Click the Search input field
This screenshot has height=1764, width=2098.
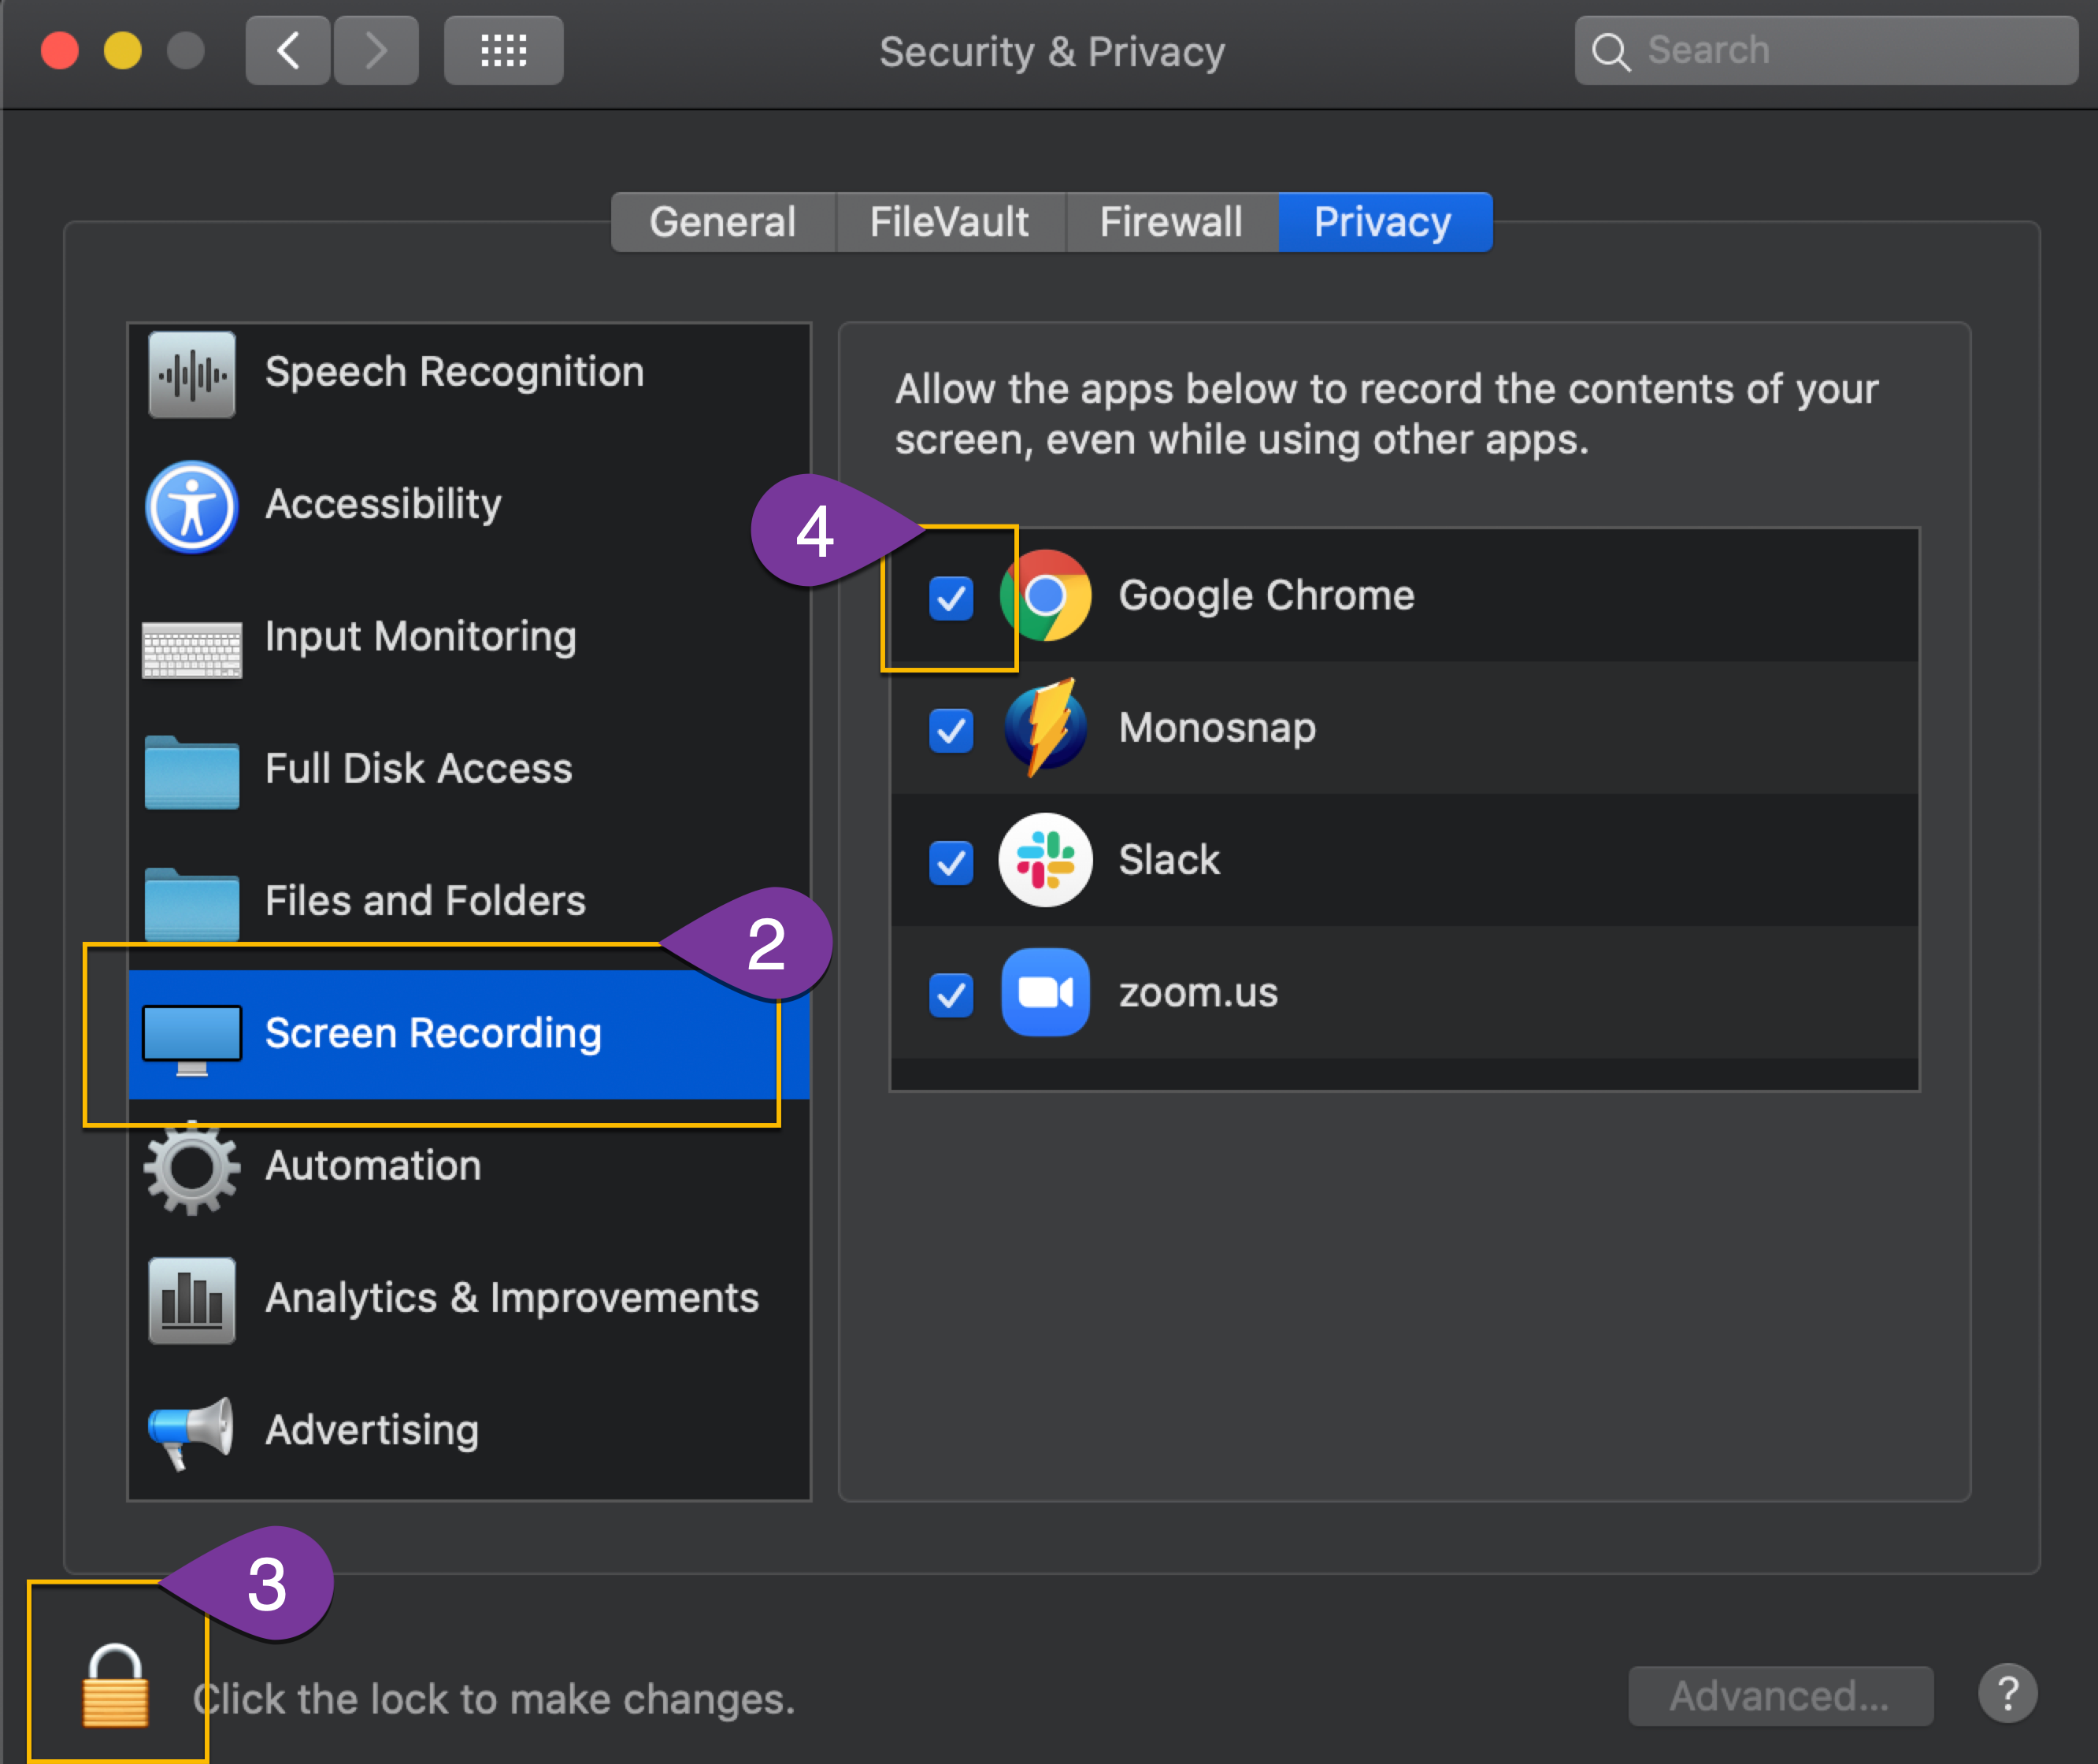pos(1826,50)
